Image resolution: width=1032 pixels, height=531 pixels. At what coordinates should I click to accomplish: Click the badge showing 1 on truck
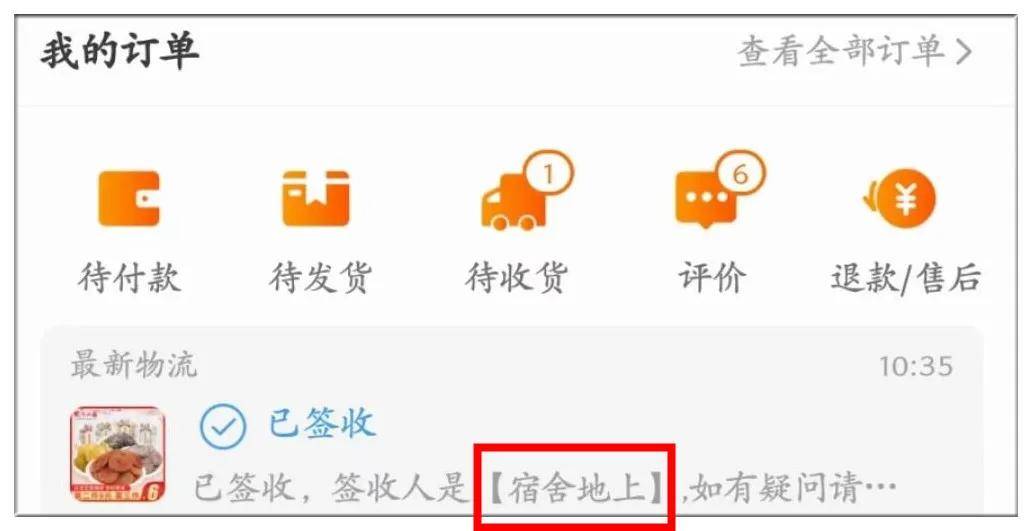pyautogui.click(x=548, y=175)
